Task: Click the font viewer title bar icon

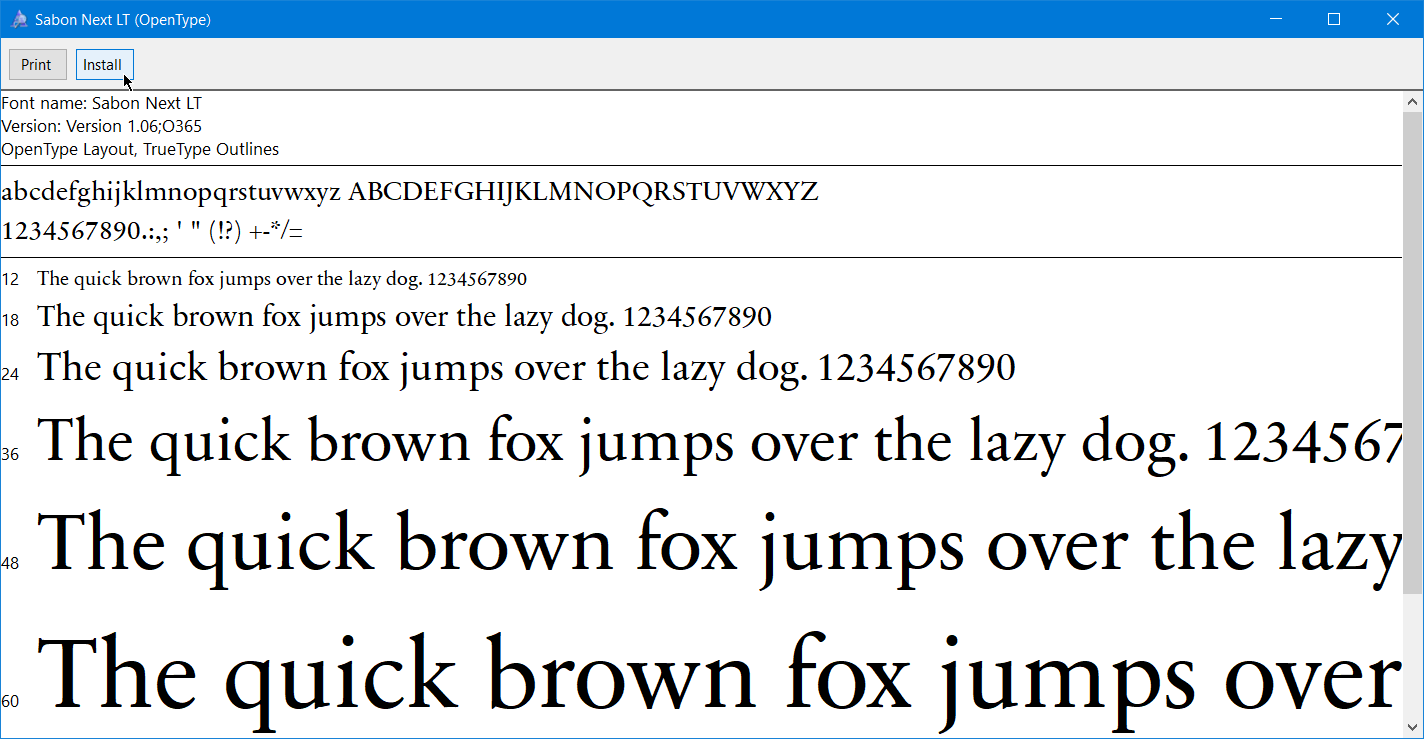Action: tap(19, 19)
